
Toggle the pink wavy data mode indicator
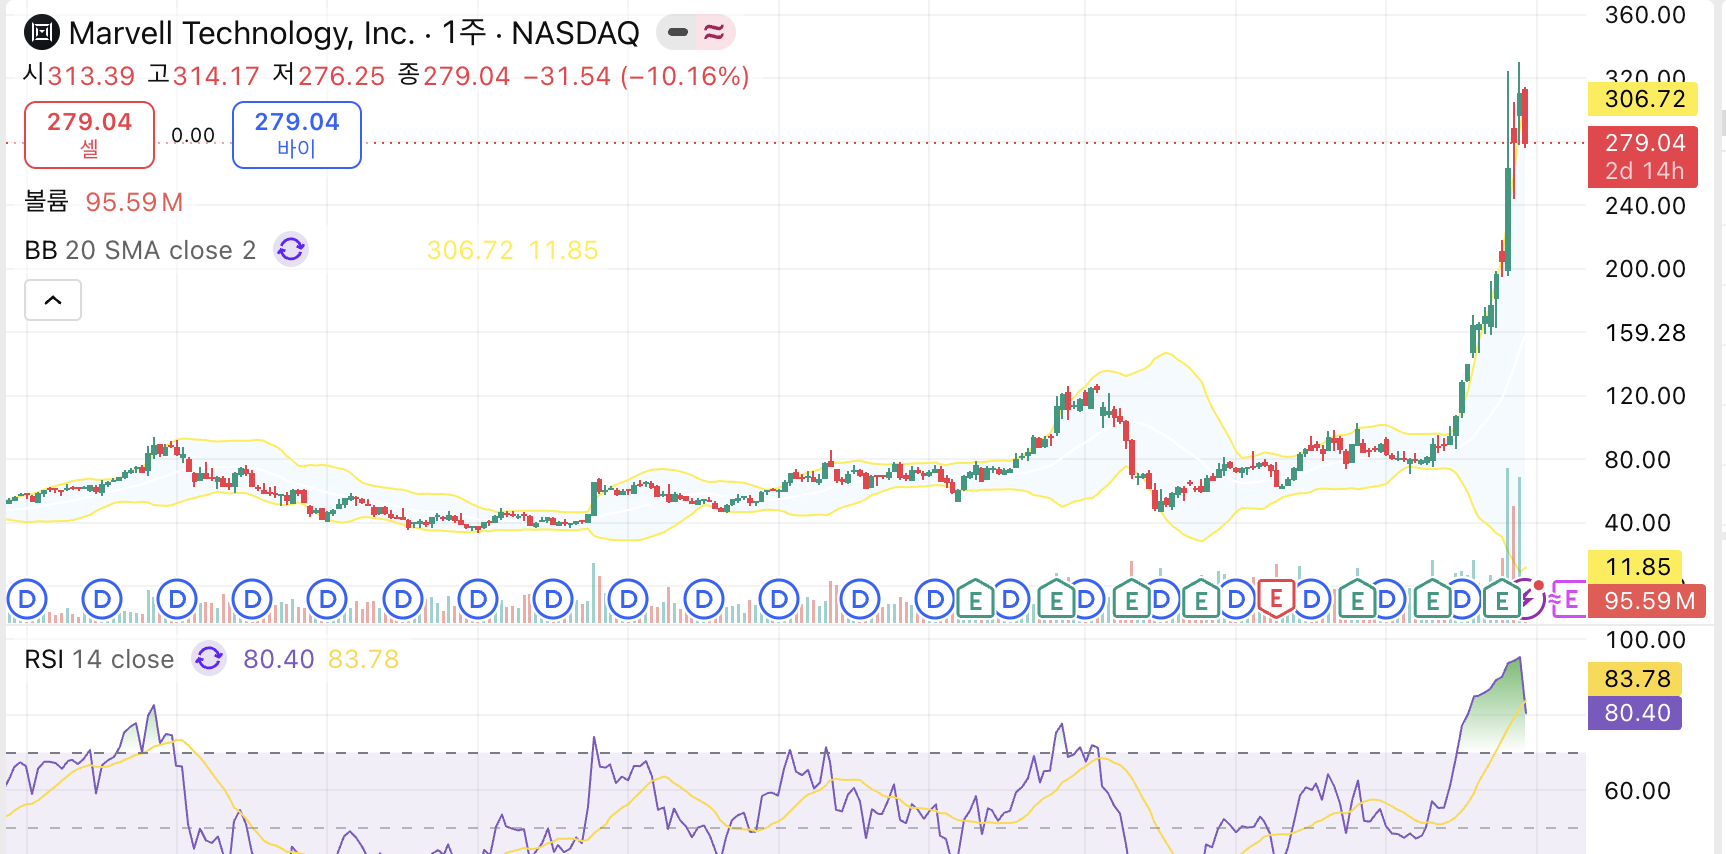(x=714, y=32)
